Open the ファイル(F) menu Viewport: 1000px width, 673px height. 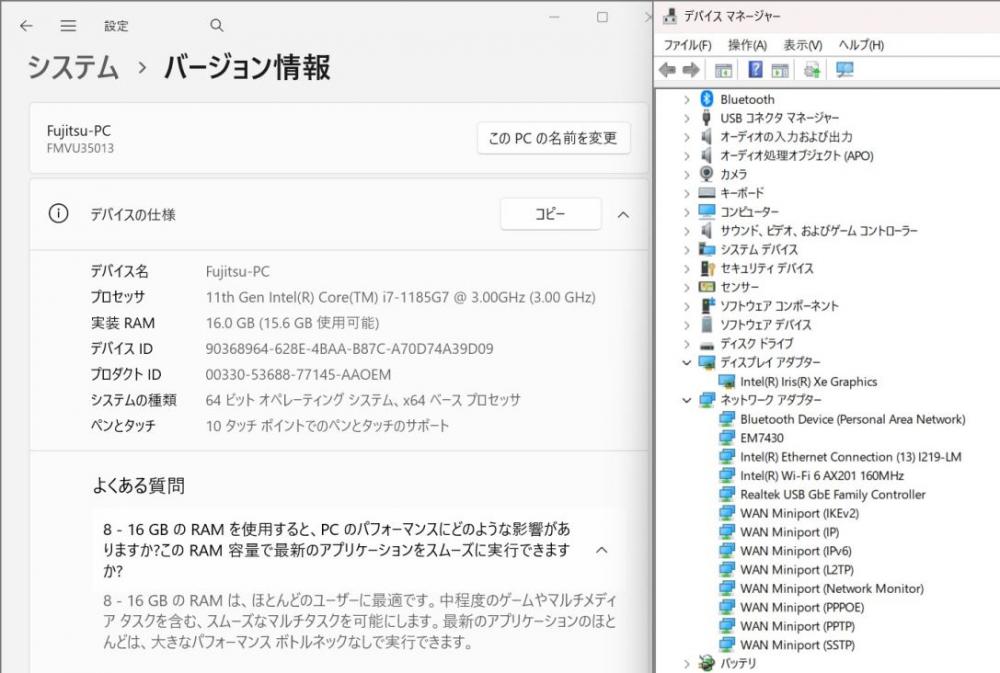(x=687, y=45)
